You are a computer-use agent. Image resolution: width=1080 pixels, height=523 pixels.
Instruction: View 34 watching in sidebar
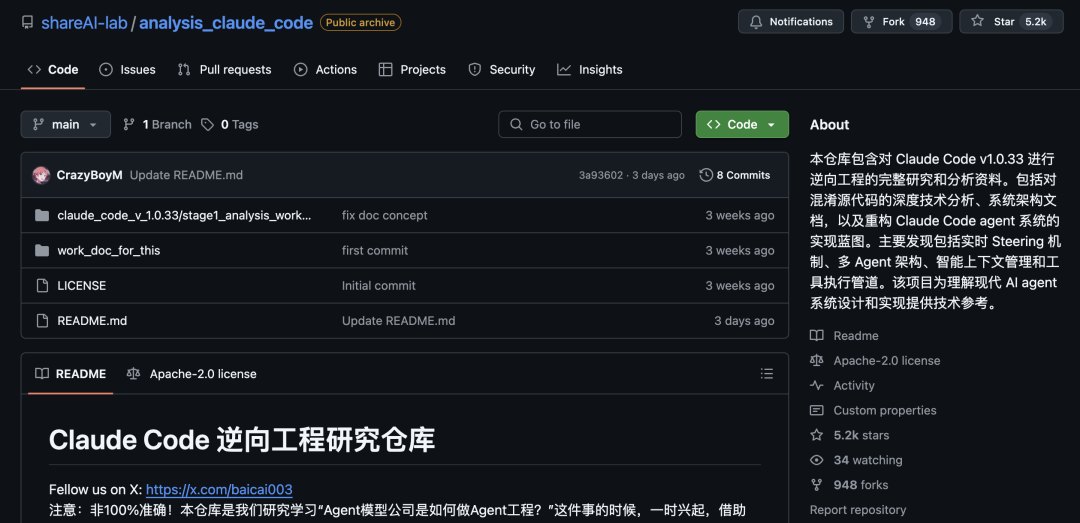pos(856,460)
